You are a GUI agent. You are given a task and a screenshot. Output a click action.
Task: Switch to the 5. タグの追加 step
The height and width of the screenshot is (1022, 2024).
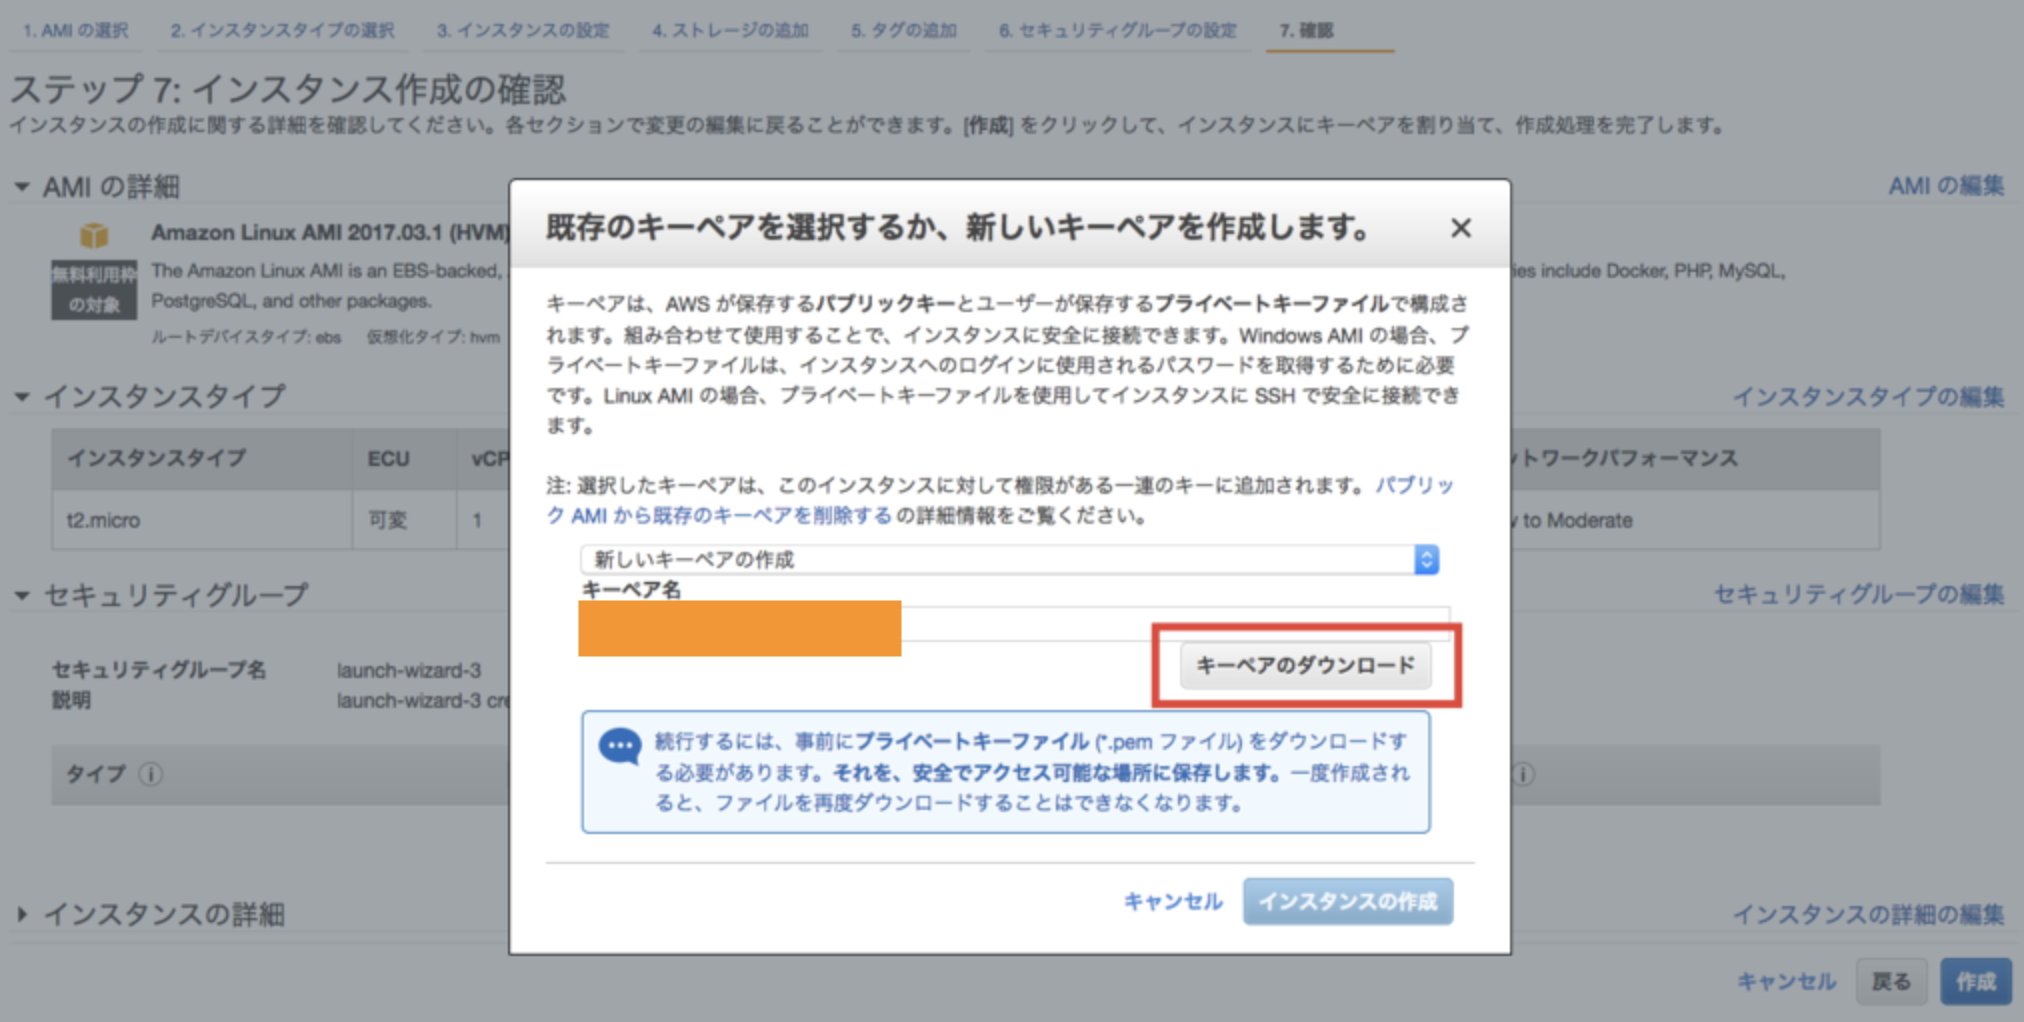[903, 30]
